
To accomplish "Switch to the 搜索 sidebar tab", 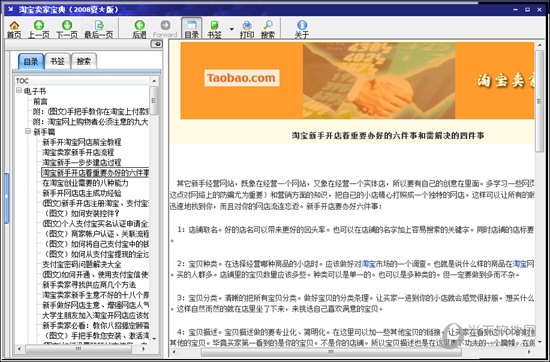I will pyautogui.click(x=84, y=61).
